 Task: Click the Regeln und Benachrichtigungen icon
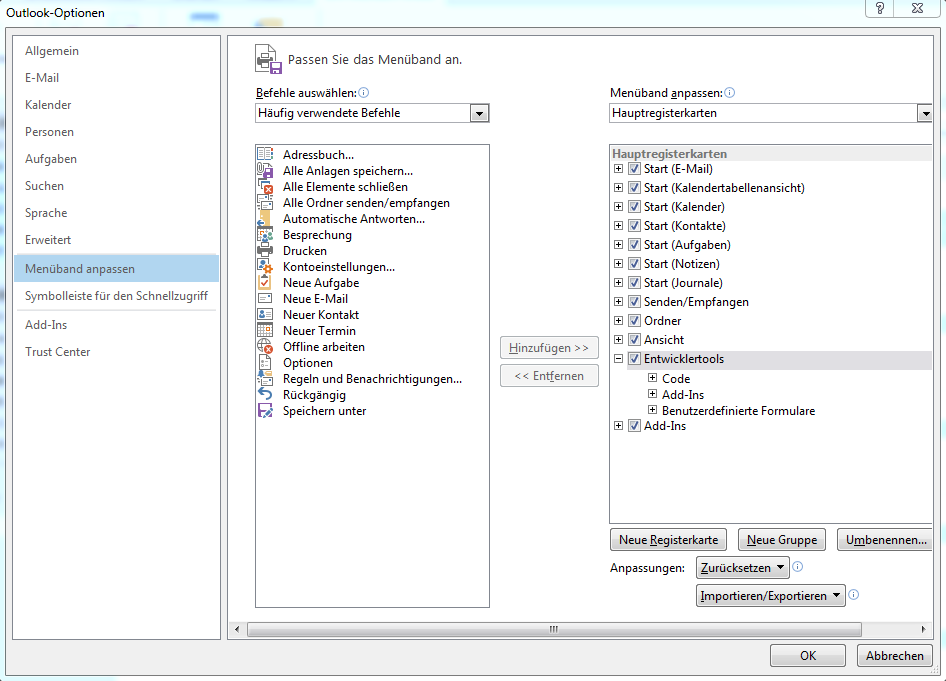(x=265, y=379)
